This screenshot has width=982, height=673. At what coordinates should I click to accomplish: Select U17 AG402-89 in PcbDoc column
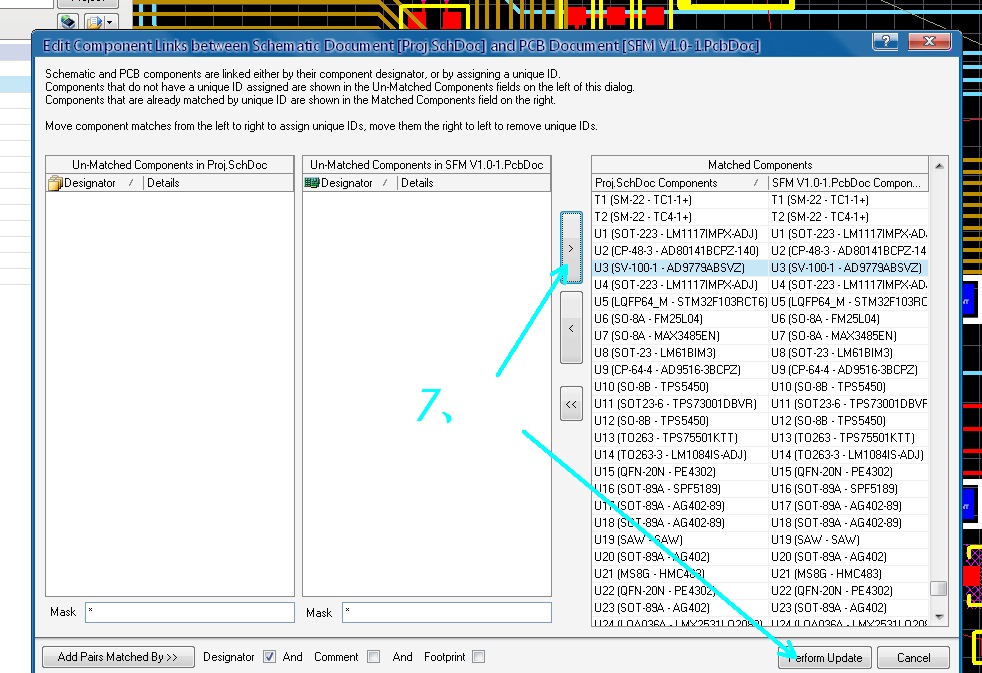point(849,505)
